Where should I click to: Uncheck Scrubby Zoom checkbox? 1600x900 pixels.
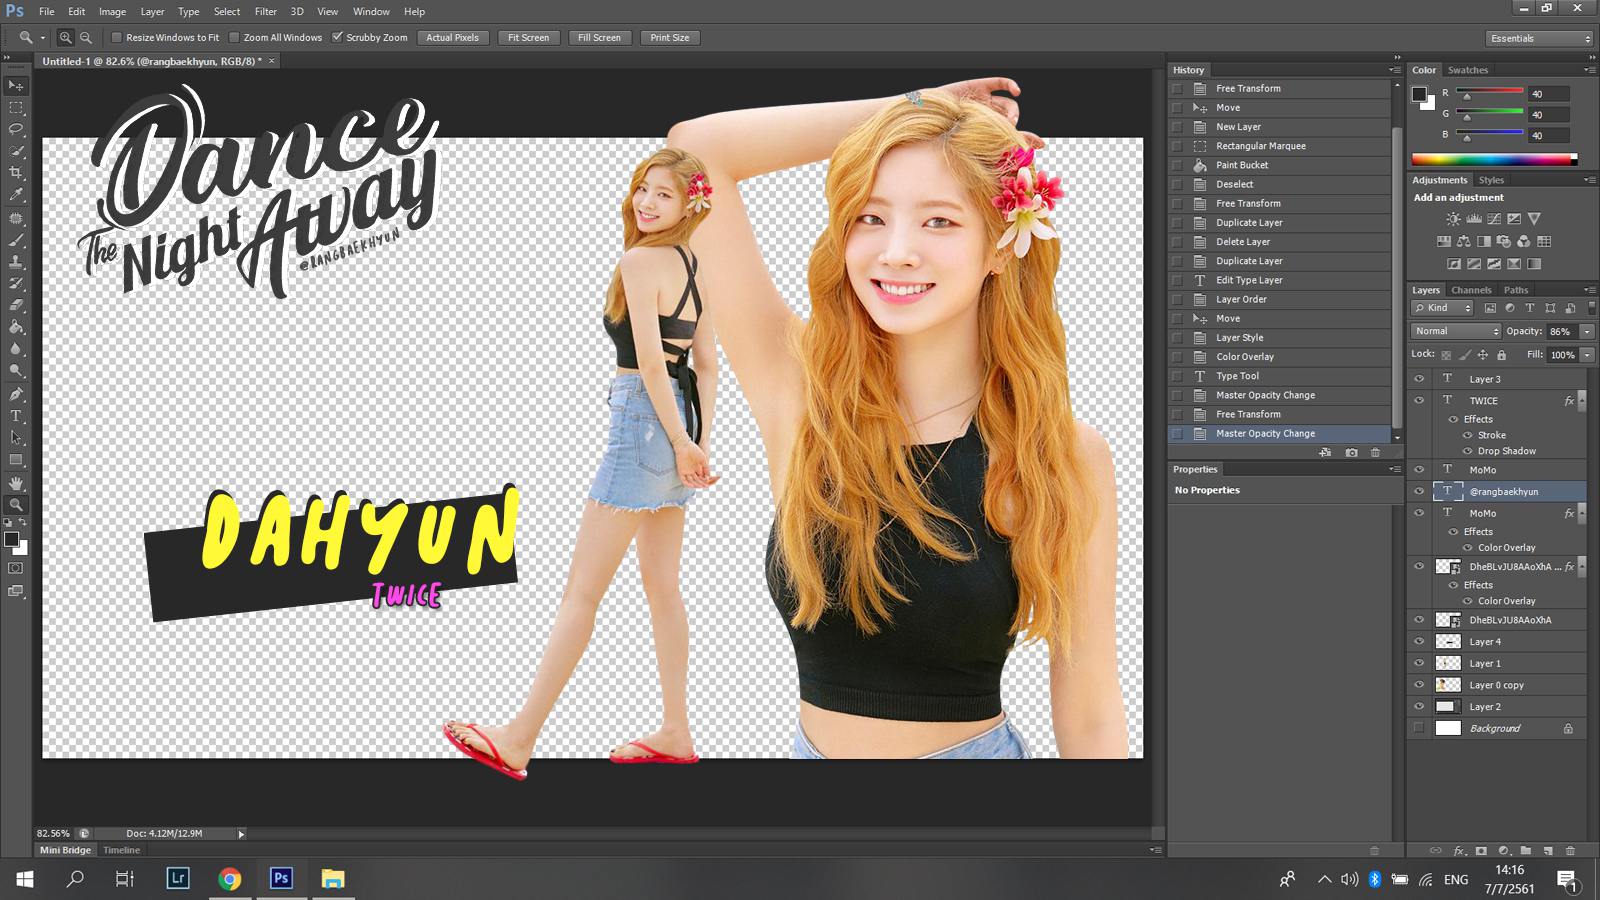(x=337, y=38)
